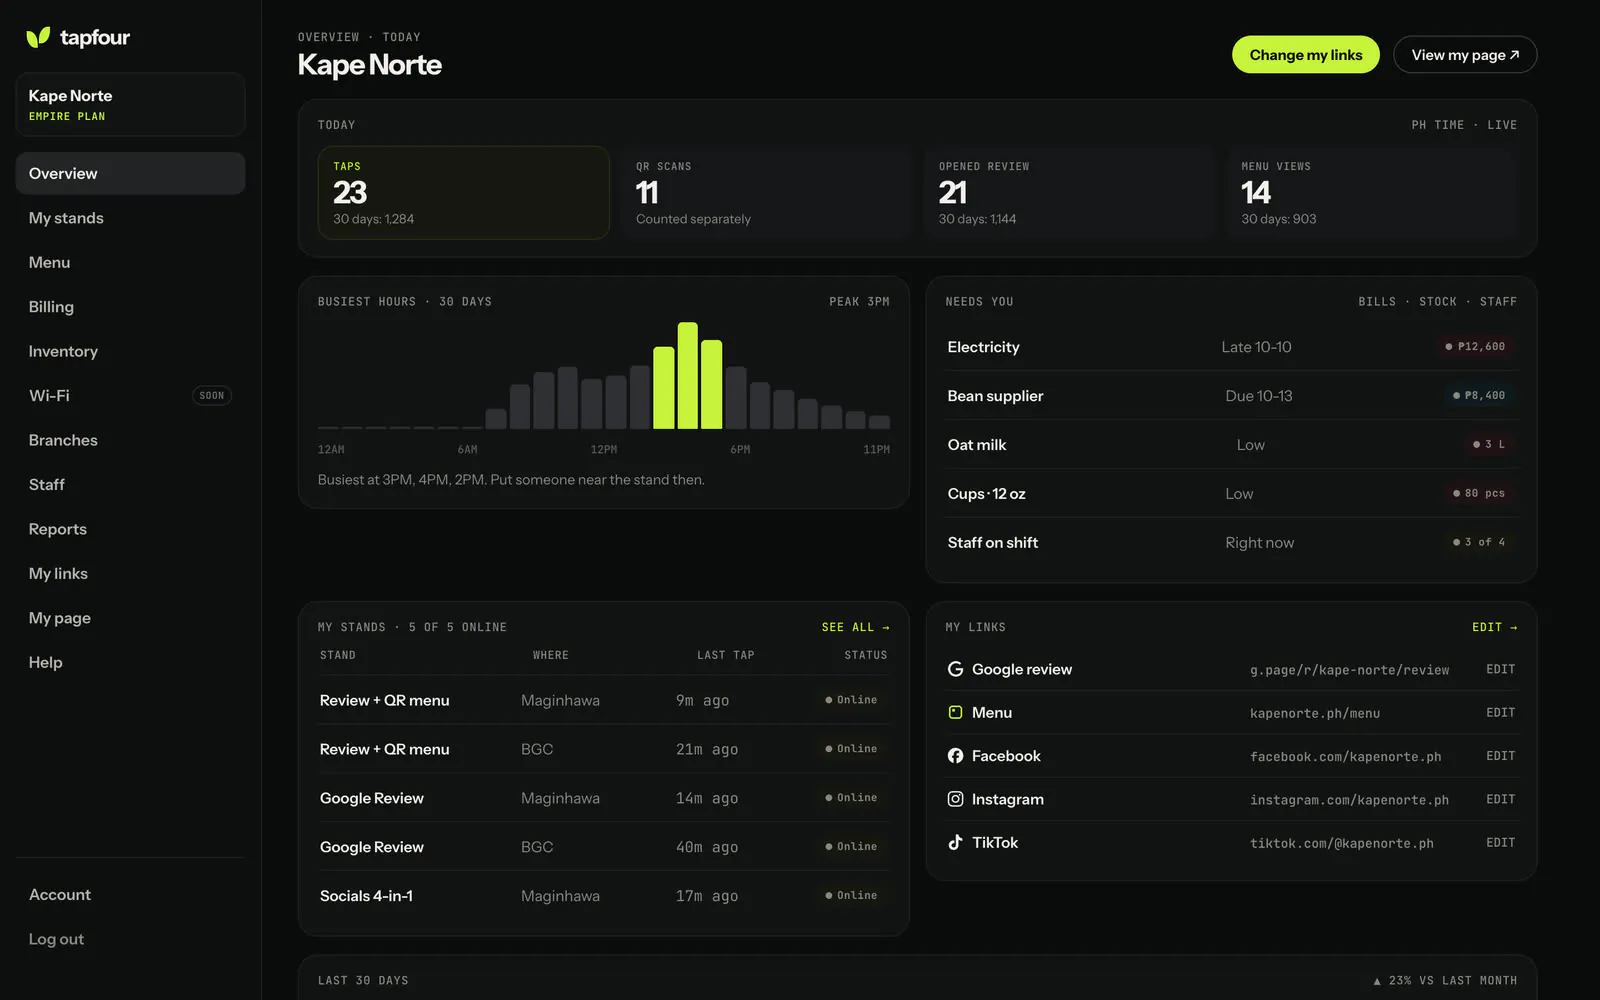Click Edit link in My Links header
Screen dimensions: 1600x1000
click(x=1494, y=627)
